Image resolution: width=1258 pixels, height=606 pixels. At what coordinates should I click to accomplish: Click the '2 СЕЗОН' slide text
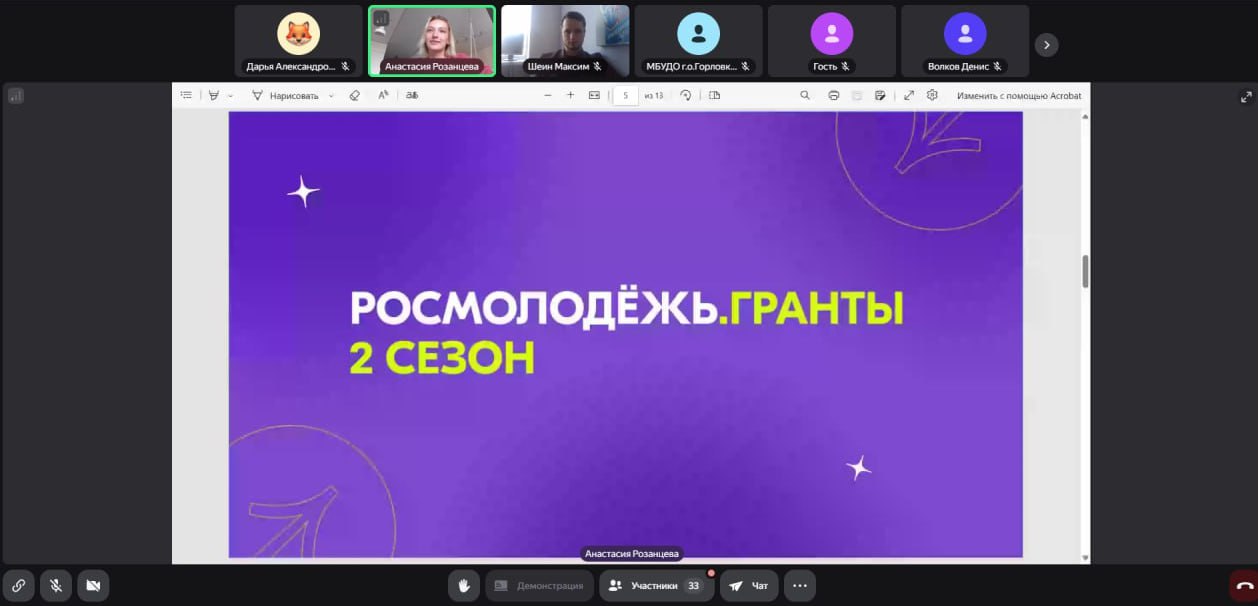click(442, 358)
